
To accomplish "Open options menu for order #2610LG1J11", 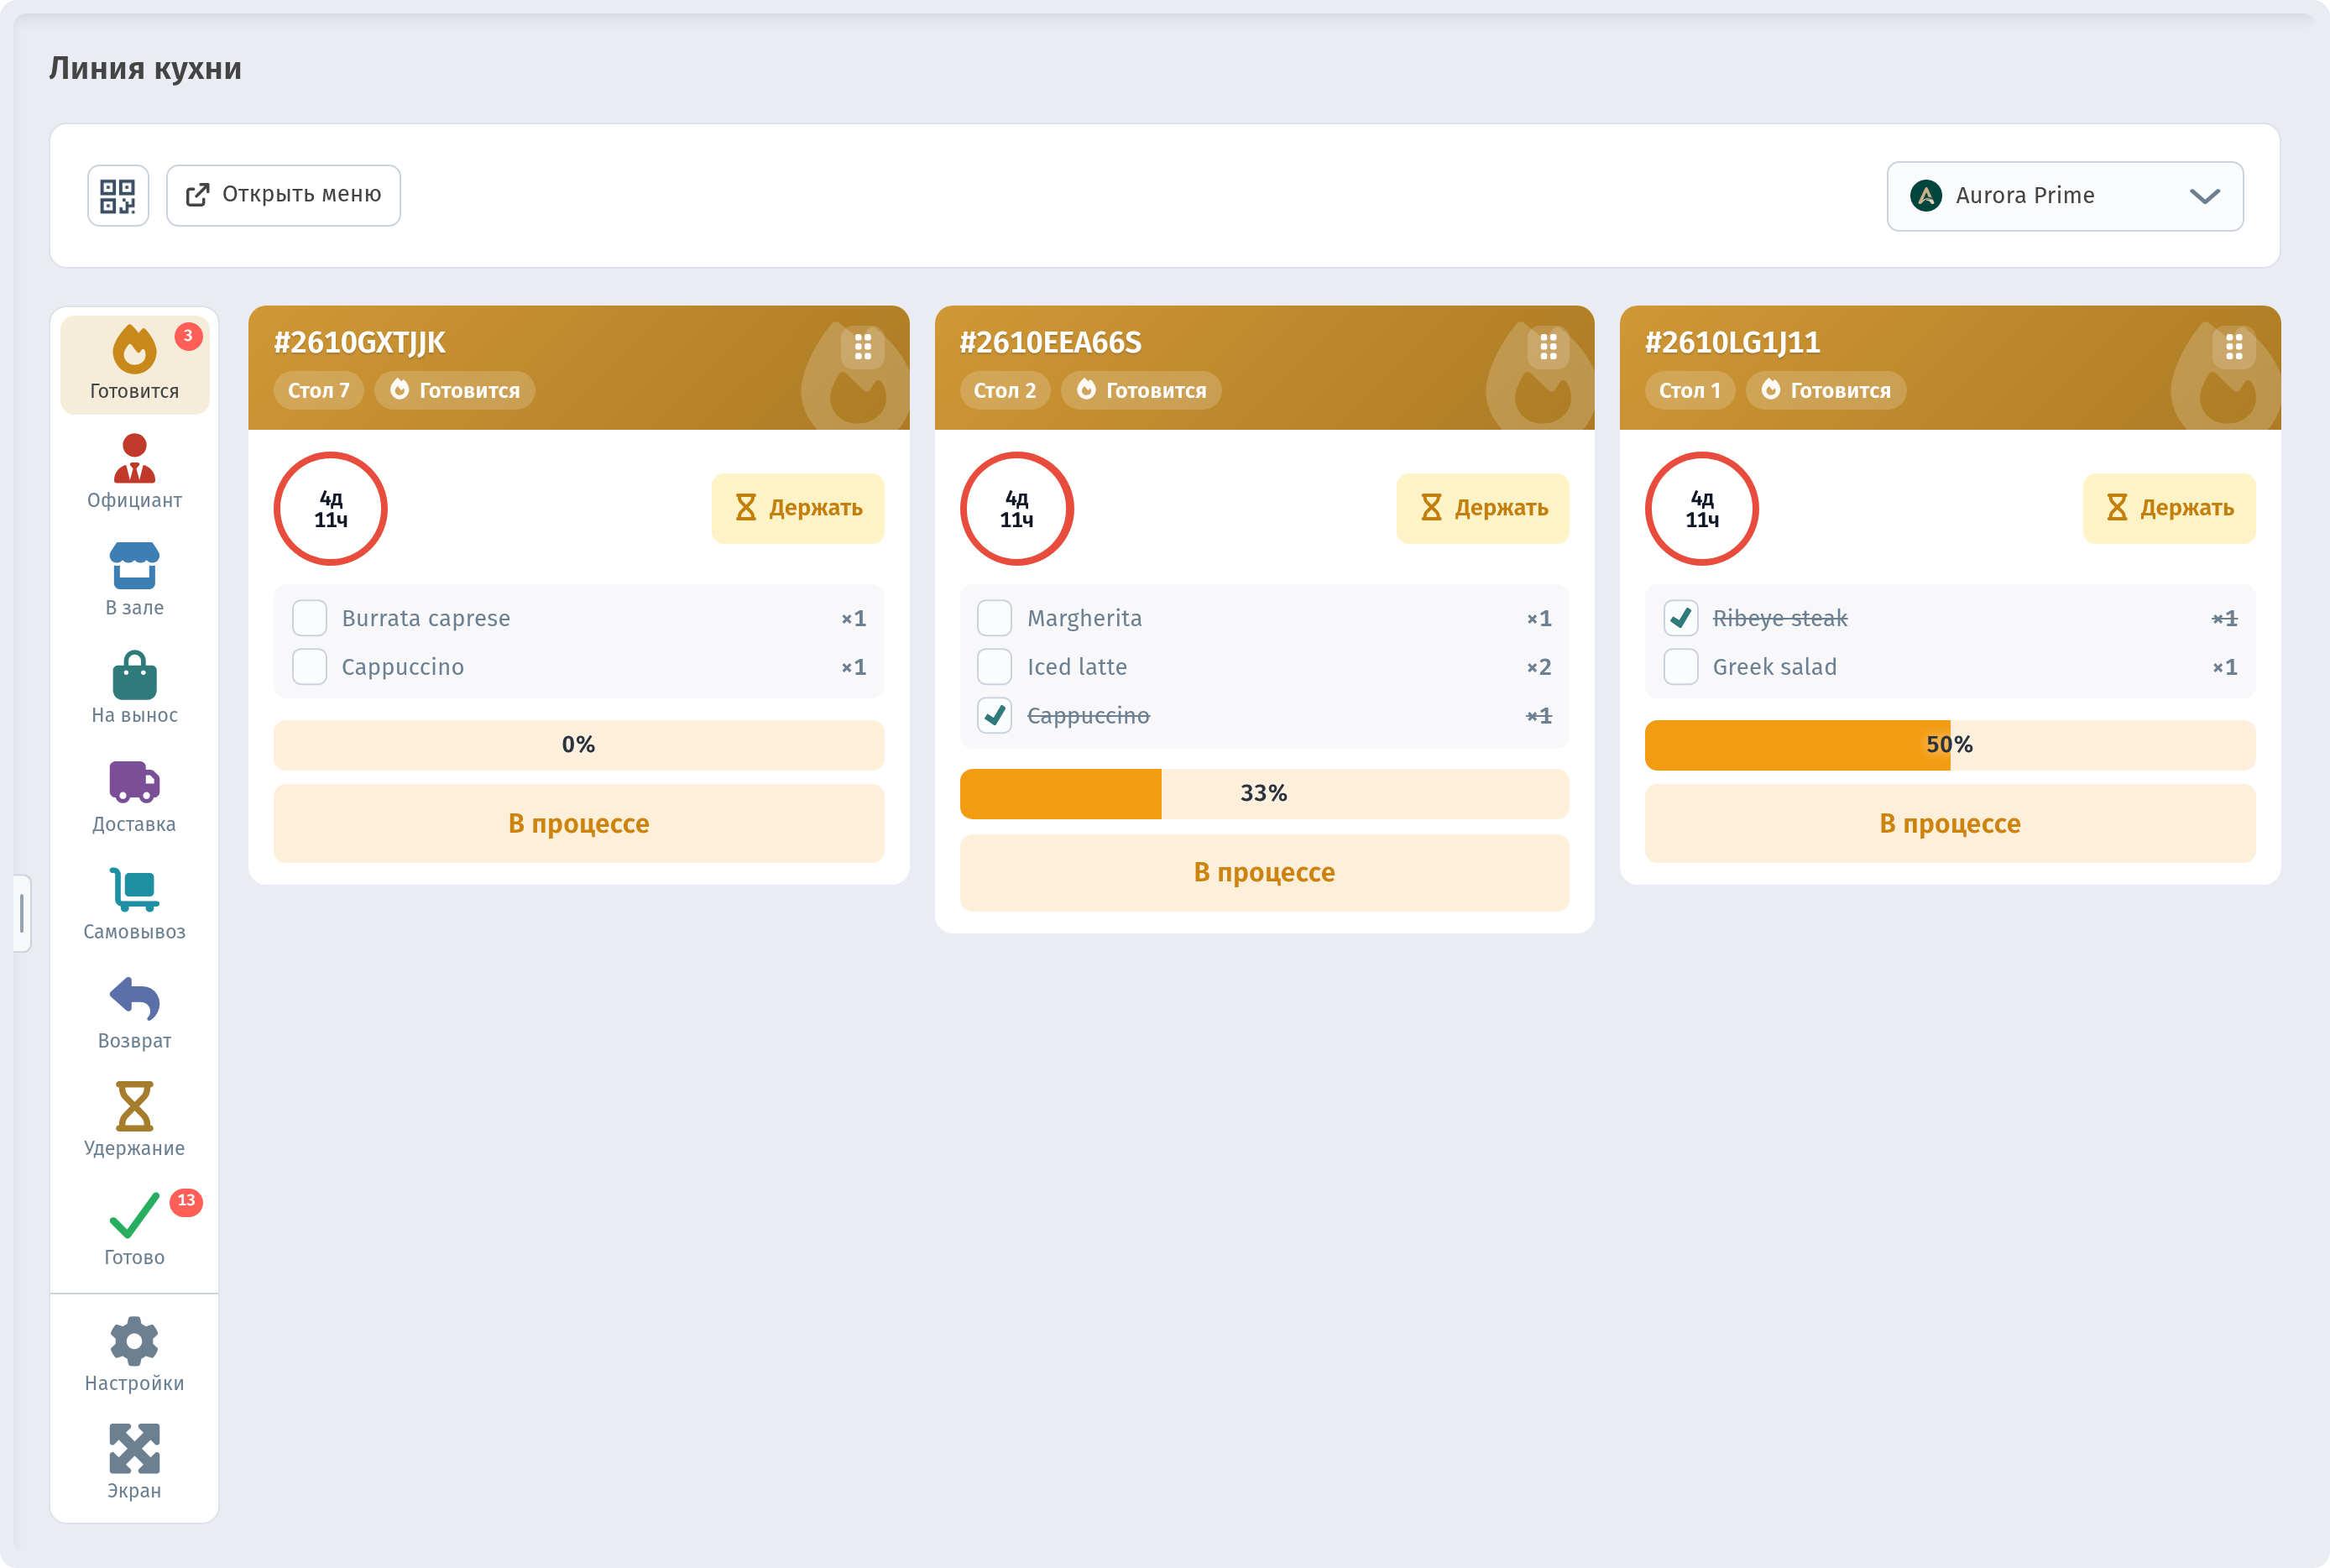I will coord(2234,347).
